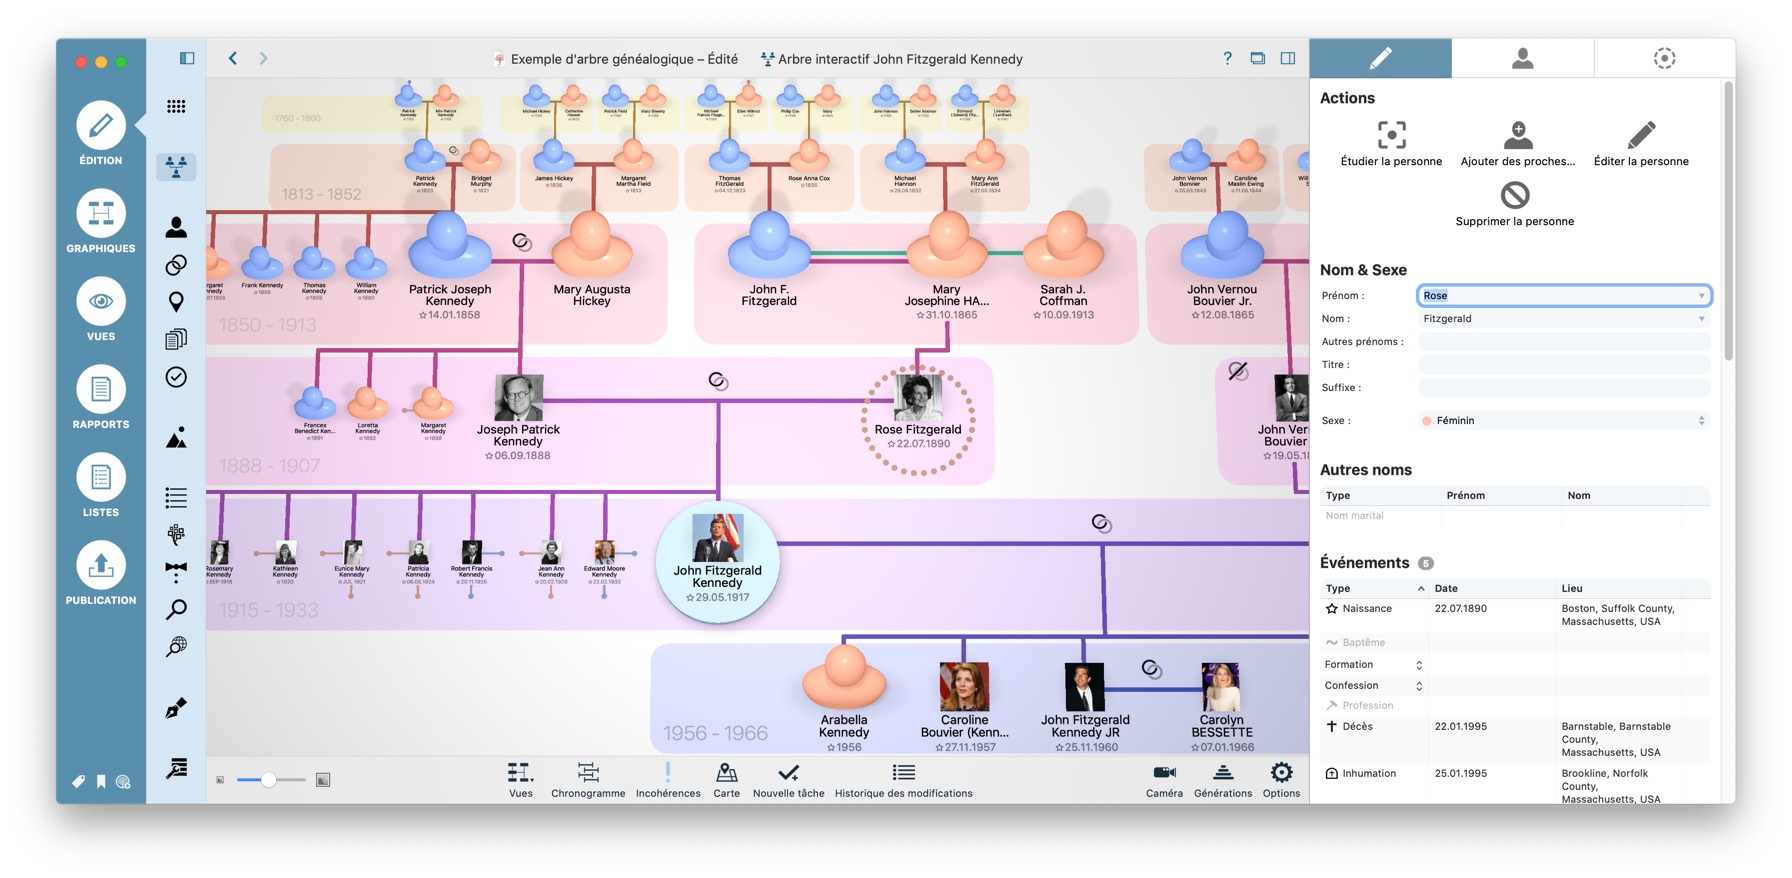Select Caroline Bouvier Kennedy portrait

964,686
